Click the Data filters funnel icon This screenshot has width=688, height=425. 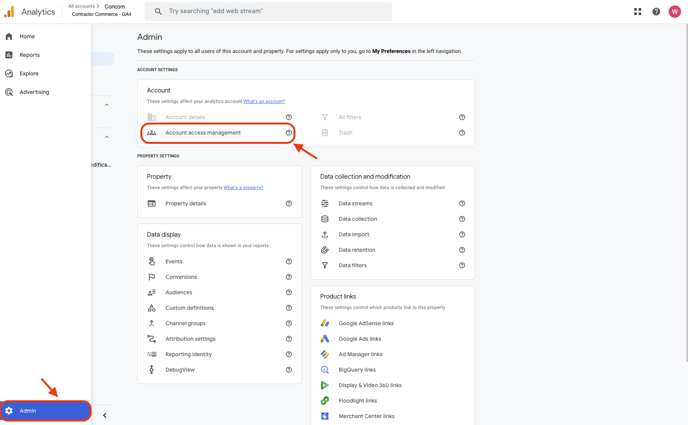tap(325, 265)
